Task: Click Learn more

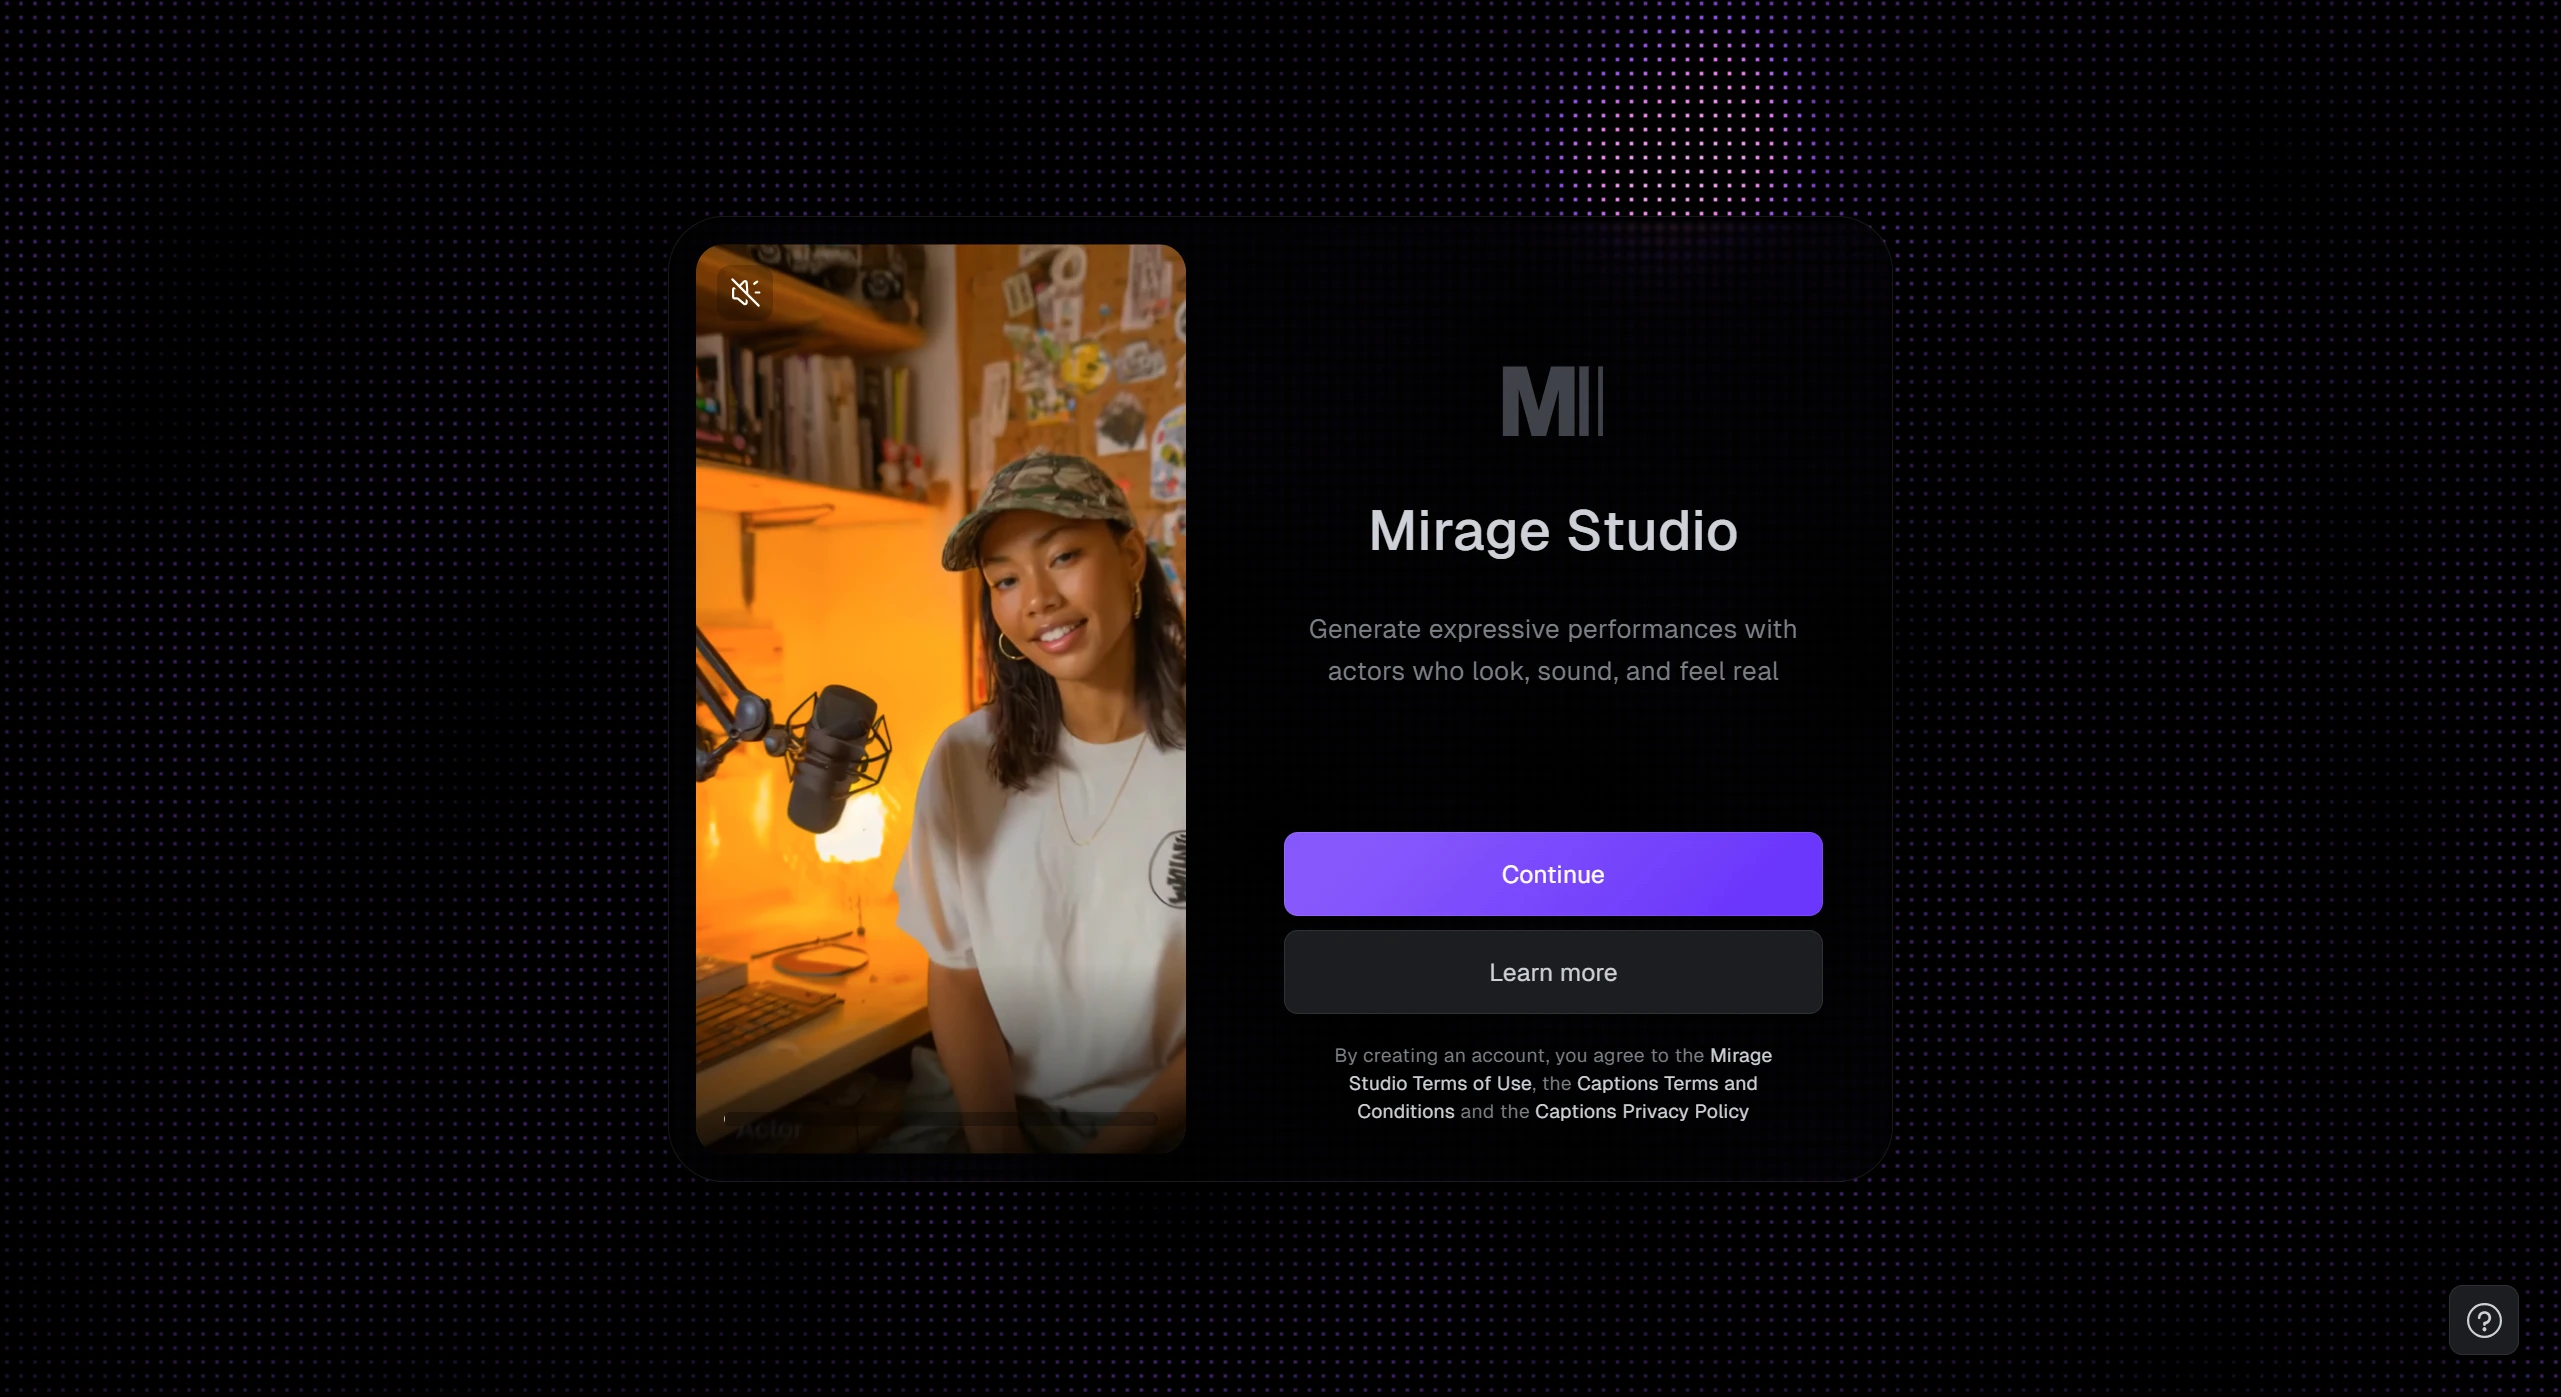Action: pos(1552,971)
